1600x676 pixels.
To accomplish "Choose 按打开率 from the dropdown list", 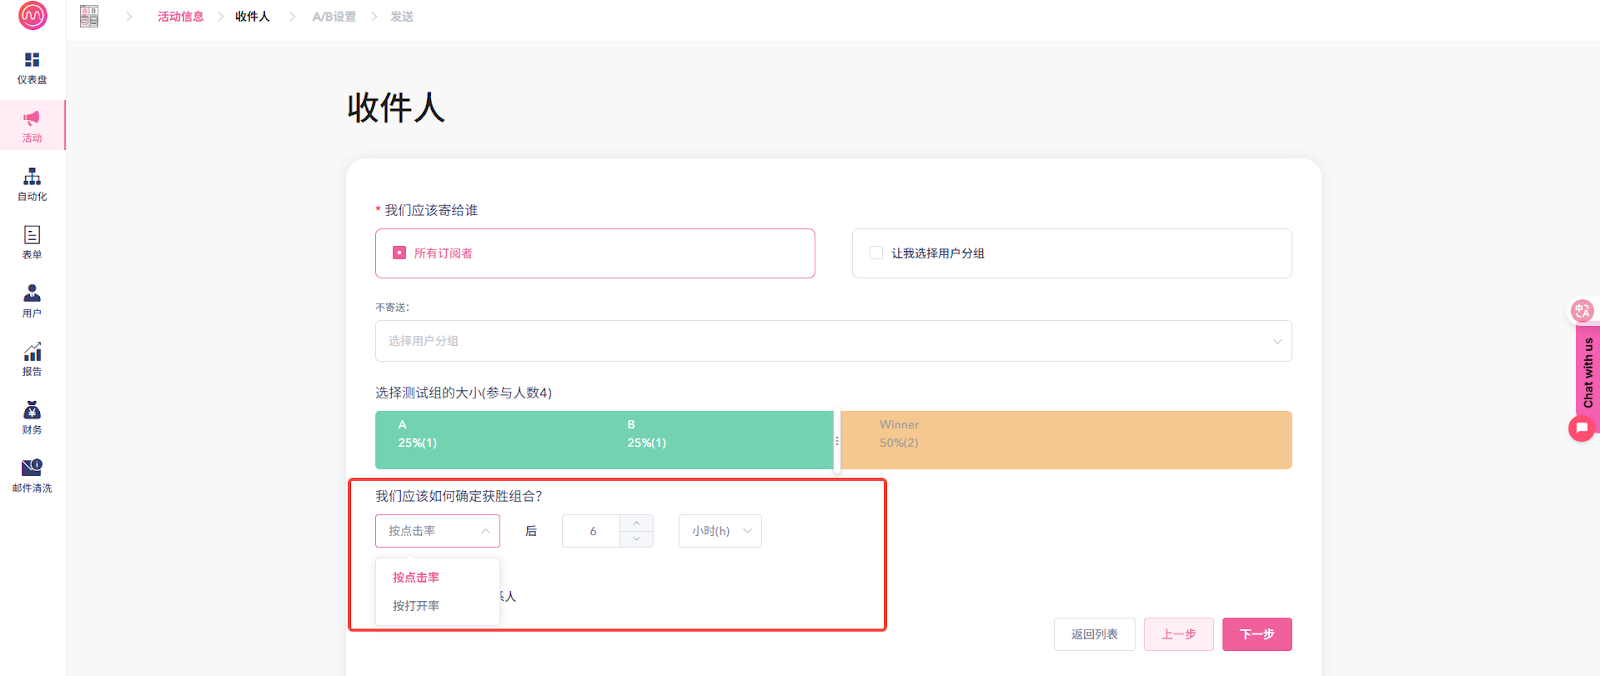I will point(416,606).
